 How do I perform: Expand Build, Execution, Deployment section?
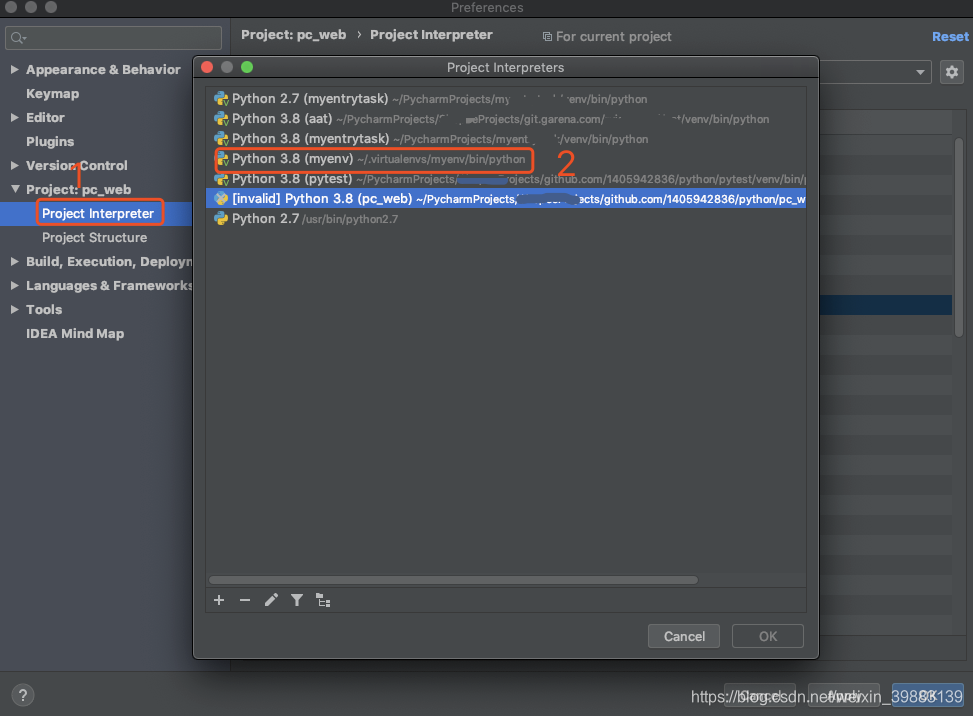(14, 261)
